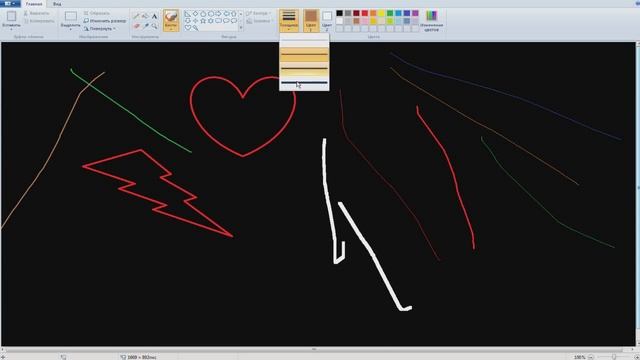This screenshot has height=360, width=640.
Task: Choose the right triangle shape
Action: [x=187, y=14]
